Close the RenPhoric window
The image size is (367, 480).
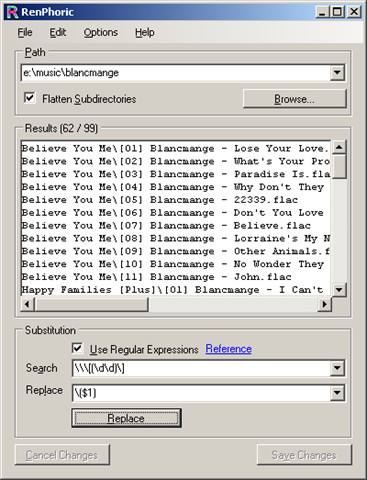coord(354,12)
